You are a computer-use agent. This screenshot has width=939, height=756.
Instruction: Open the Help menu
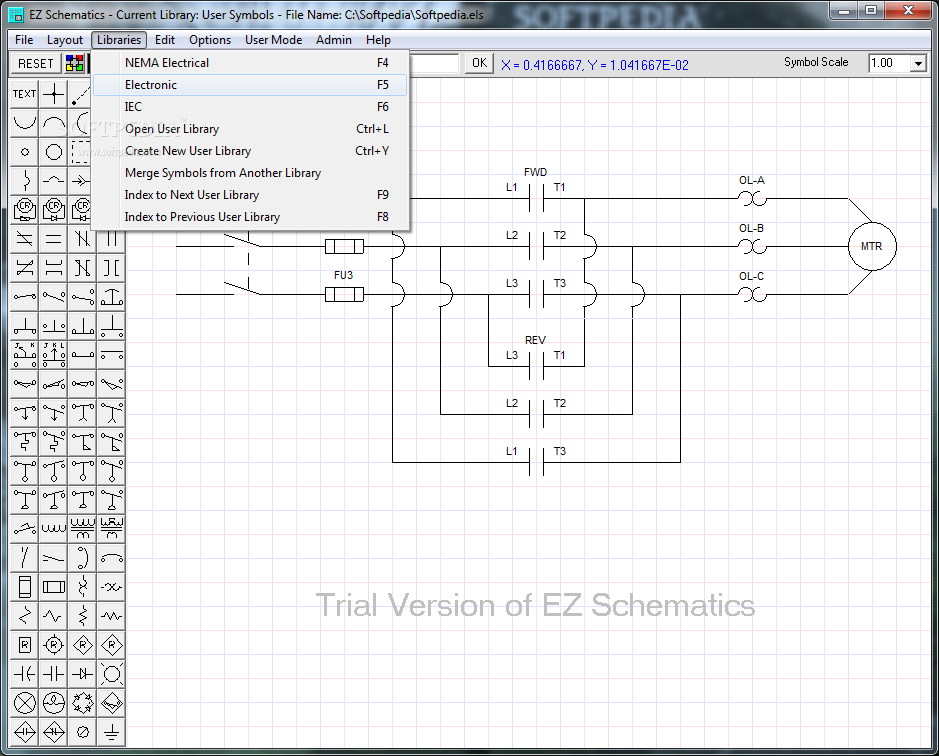click(x=378, y=40)
